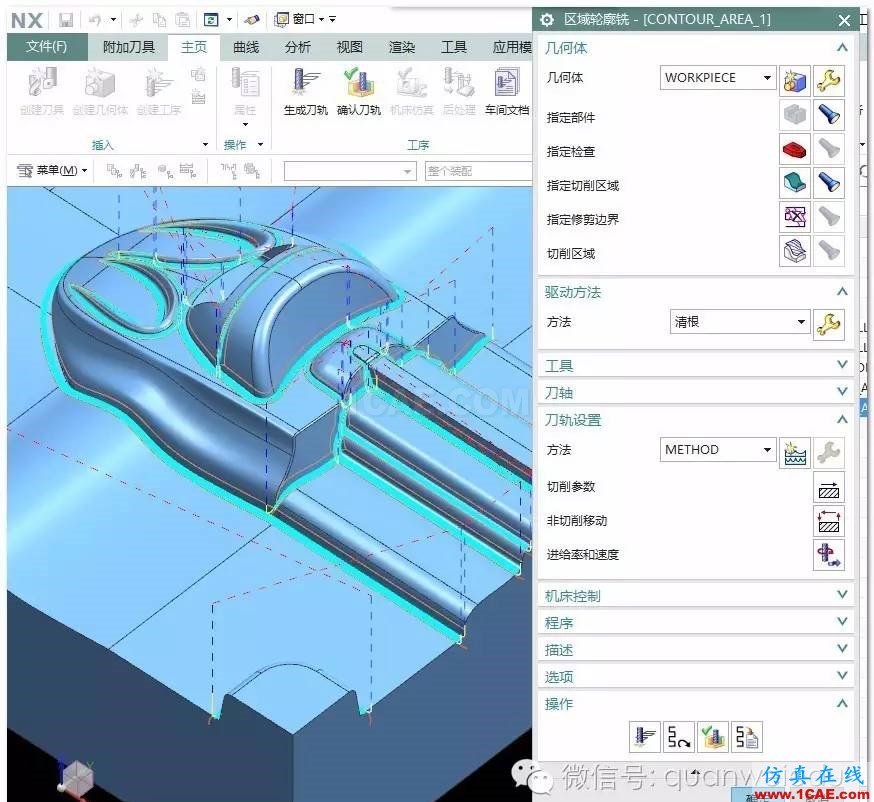Image resolution: width=874 pixels, height=802 pixels.
Task: Close the CONTOUR_AREA_1 dialog
Action: click(844, 21)
